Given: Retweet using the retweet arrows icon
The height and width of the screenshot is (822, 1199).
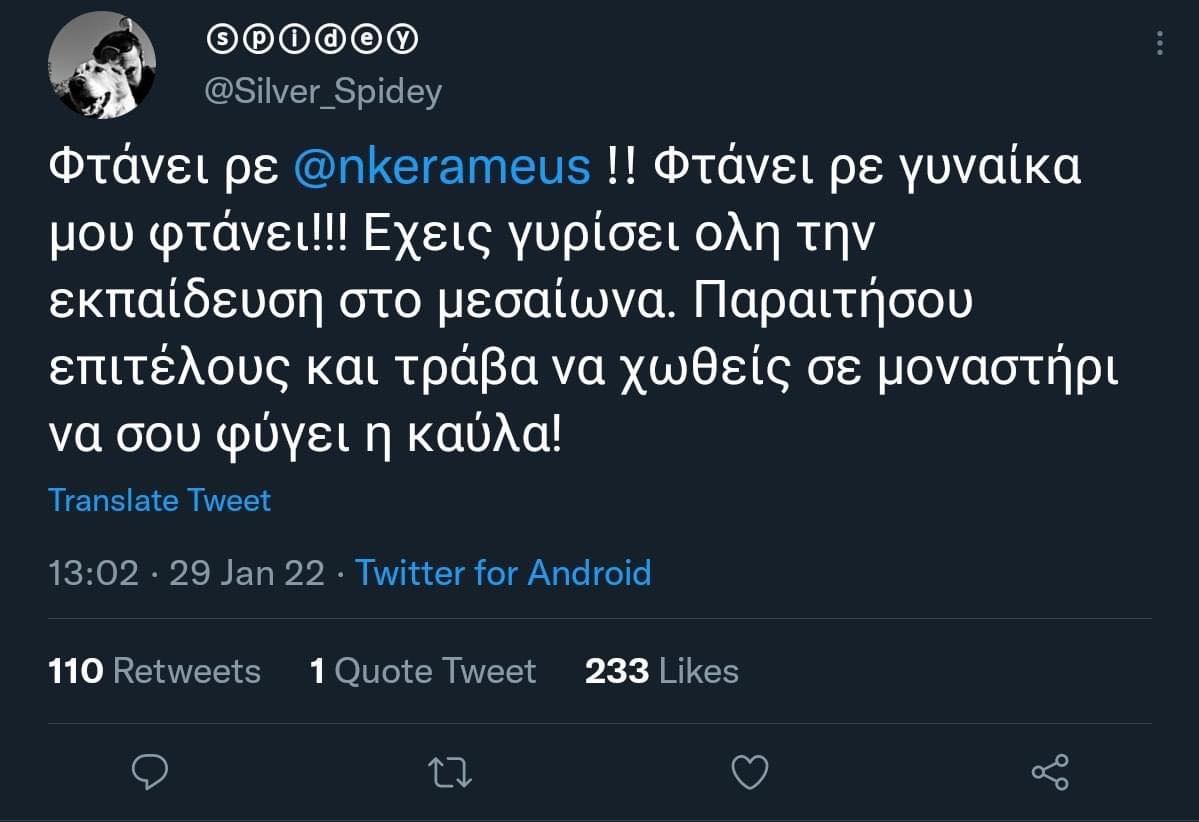Looking at the screenshot, I should pyautogui.click(x=450, y=772).
